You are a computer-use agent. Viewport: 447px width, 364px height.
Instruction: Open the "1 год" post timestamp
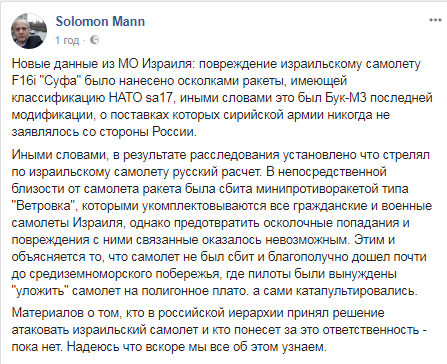(x=67, y=40)
